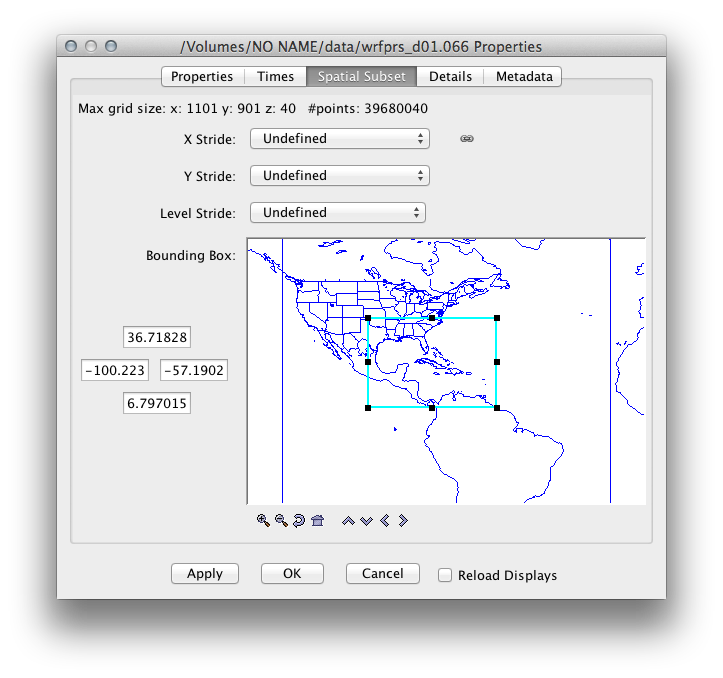Toggle the stride link chain icon
Image resolution: width=723 pixels, height=678 pixels.
[x=467, y=139]
